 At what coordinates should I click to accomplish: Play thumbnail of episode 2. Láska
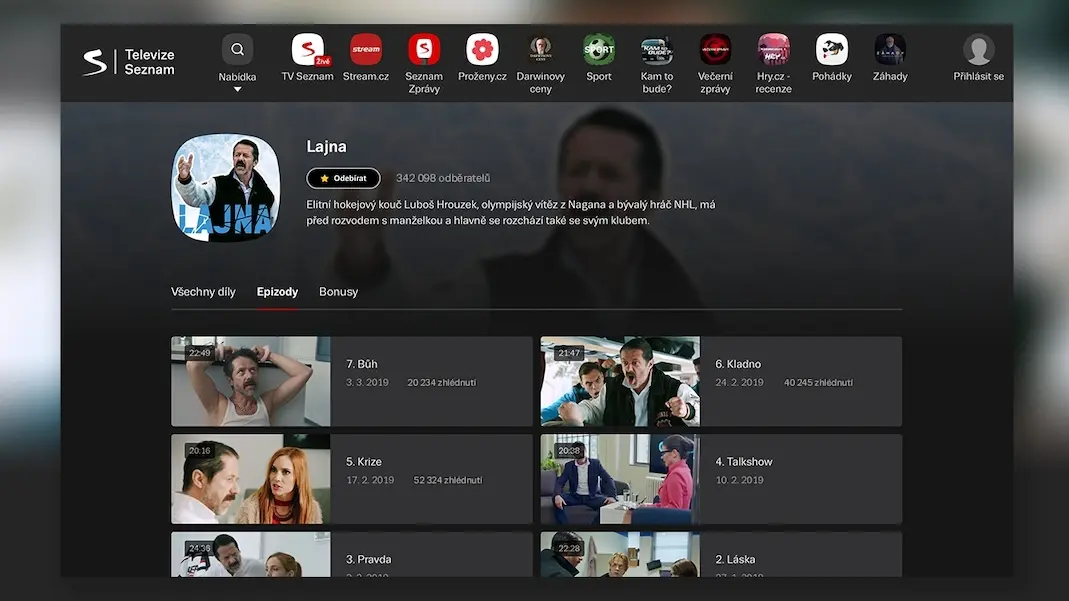click(x=620, y=555)
